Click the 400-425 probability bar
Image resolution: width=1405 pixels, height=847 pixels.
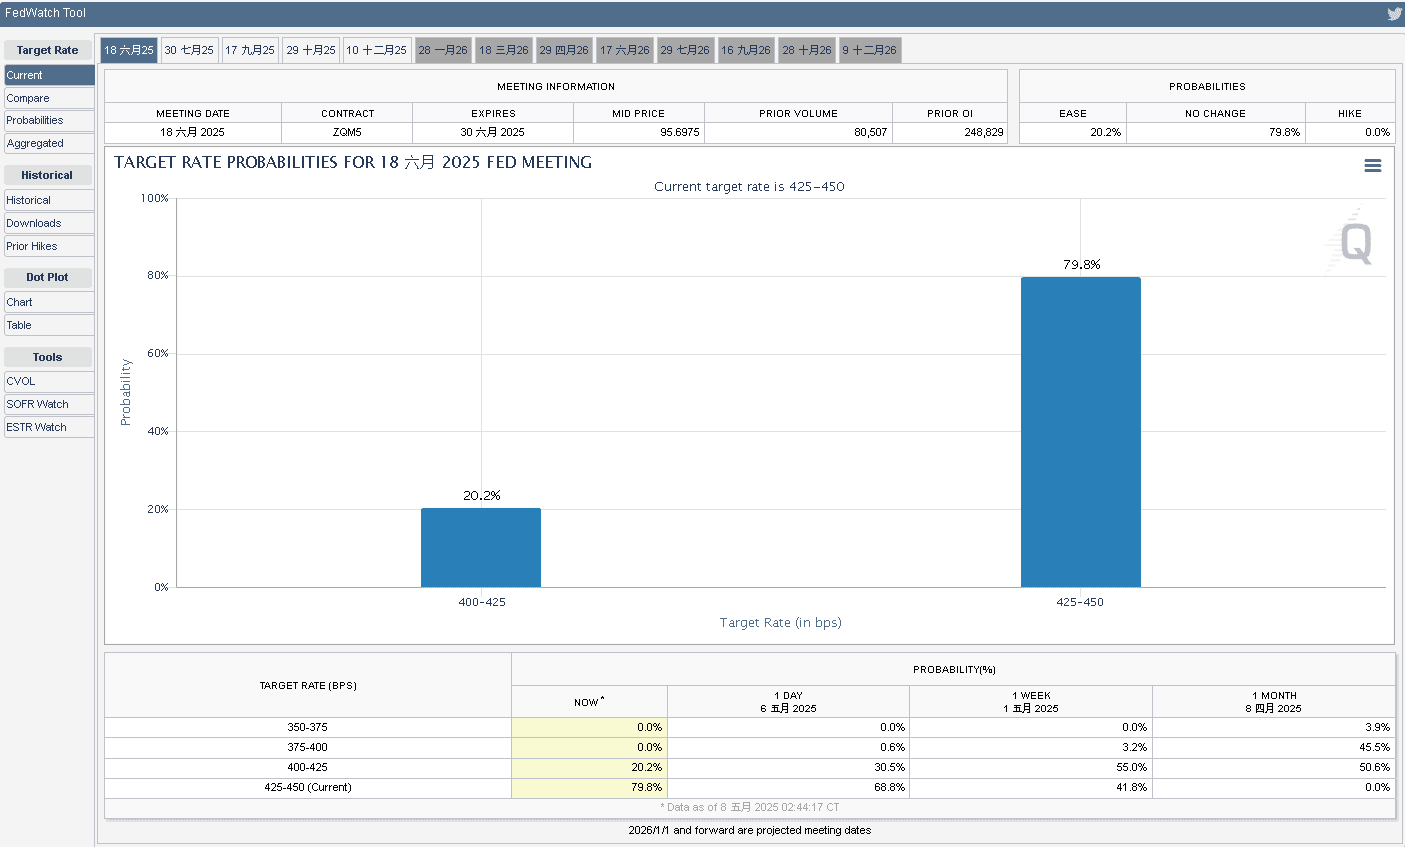[481, 548]
